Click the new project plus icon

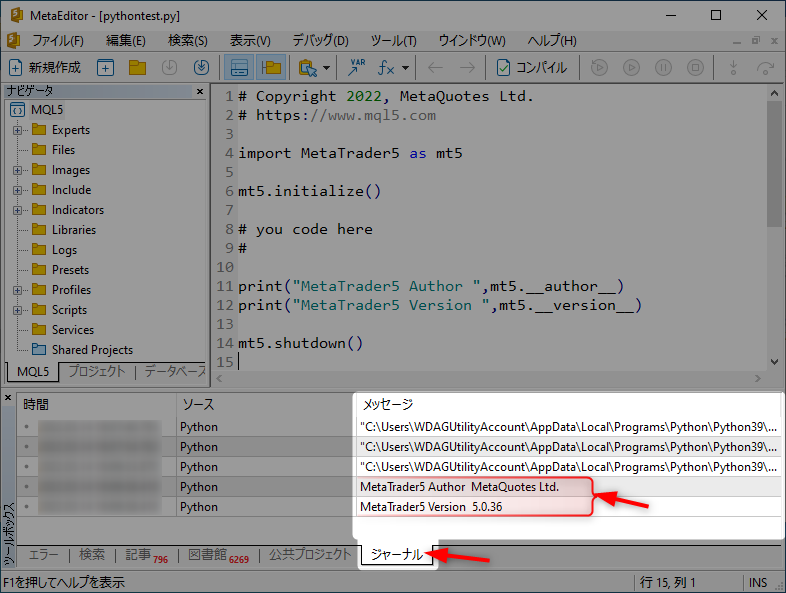[x=105, y=67]
